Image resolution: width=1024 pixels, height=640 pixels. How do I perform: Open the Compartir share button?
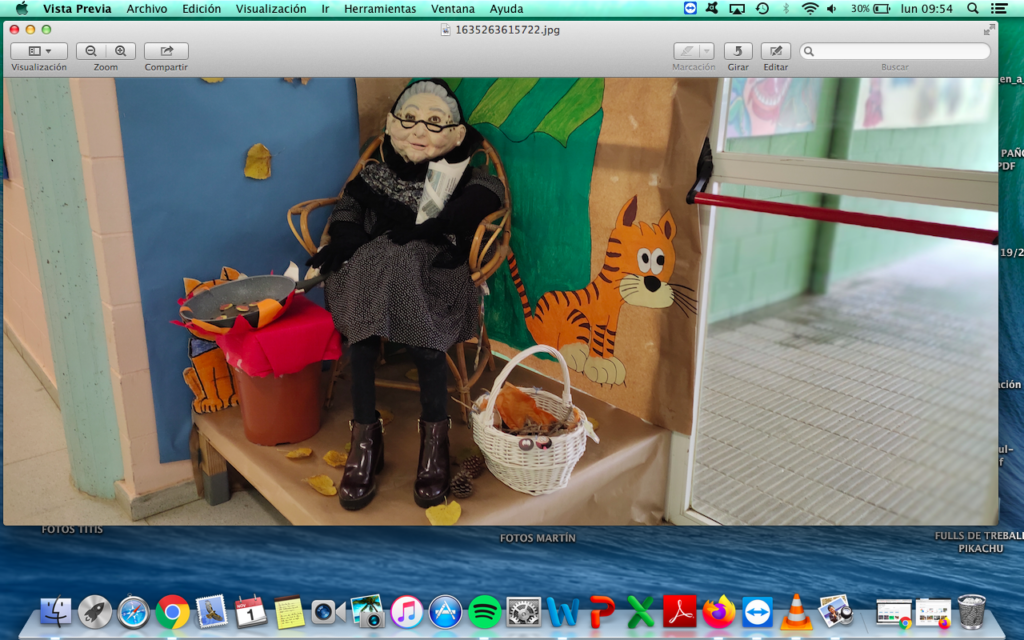pos(166,51)
